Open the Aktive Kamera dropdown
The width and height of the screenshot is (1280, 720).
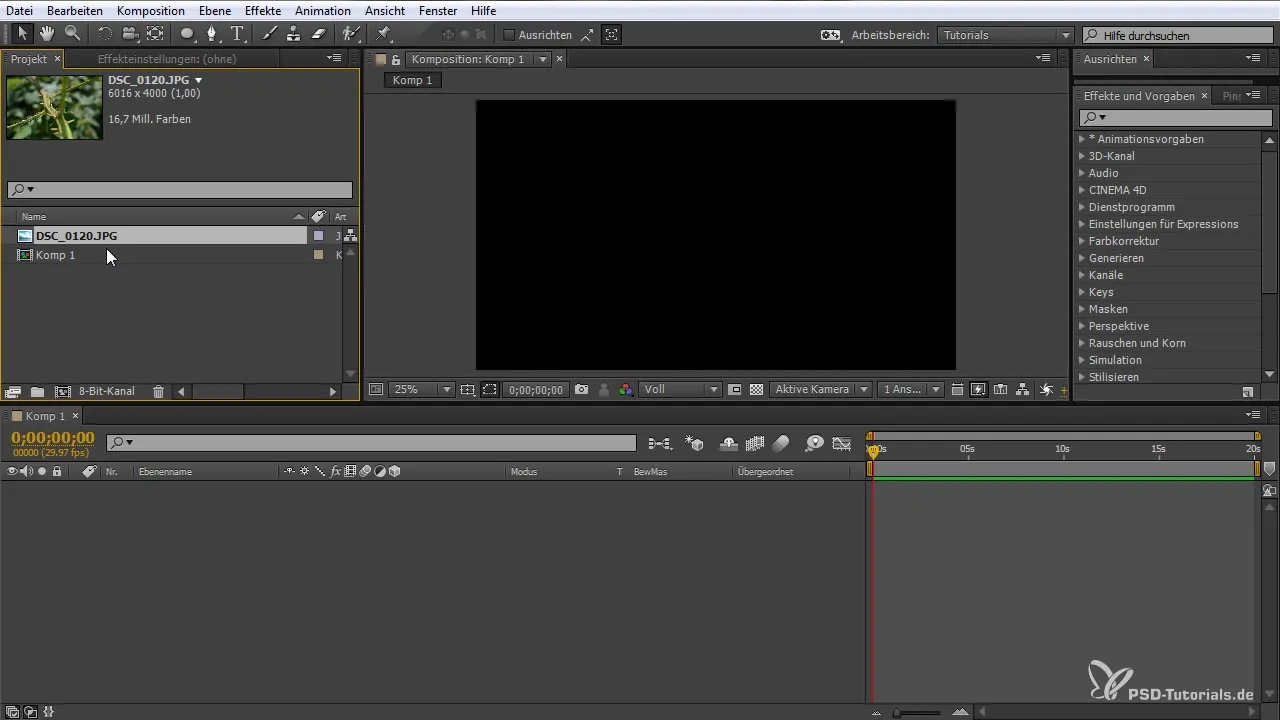click(x=820, y=390)
